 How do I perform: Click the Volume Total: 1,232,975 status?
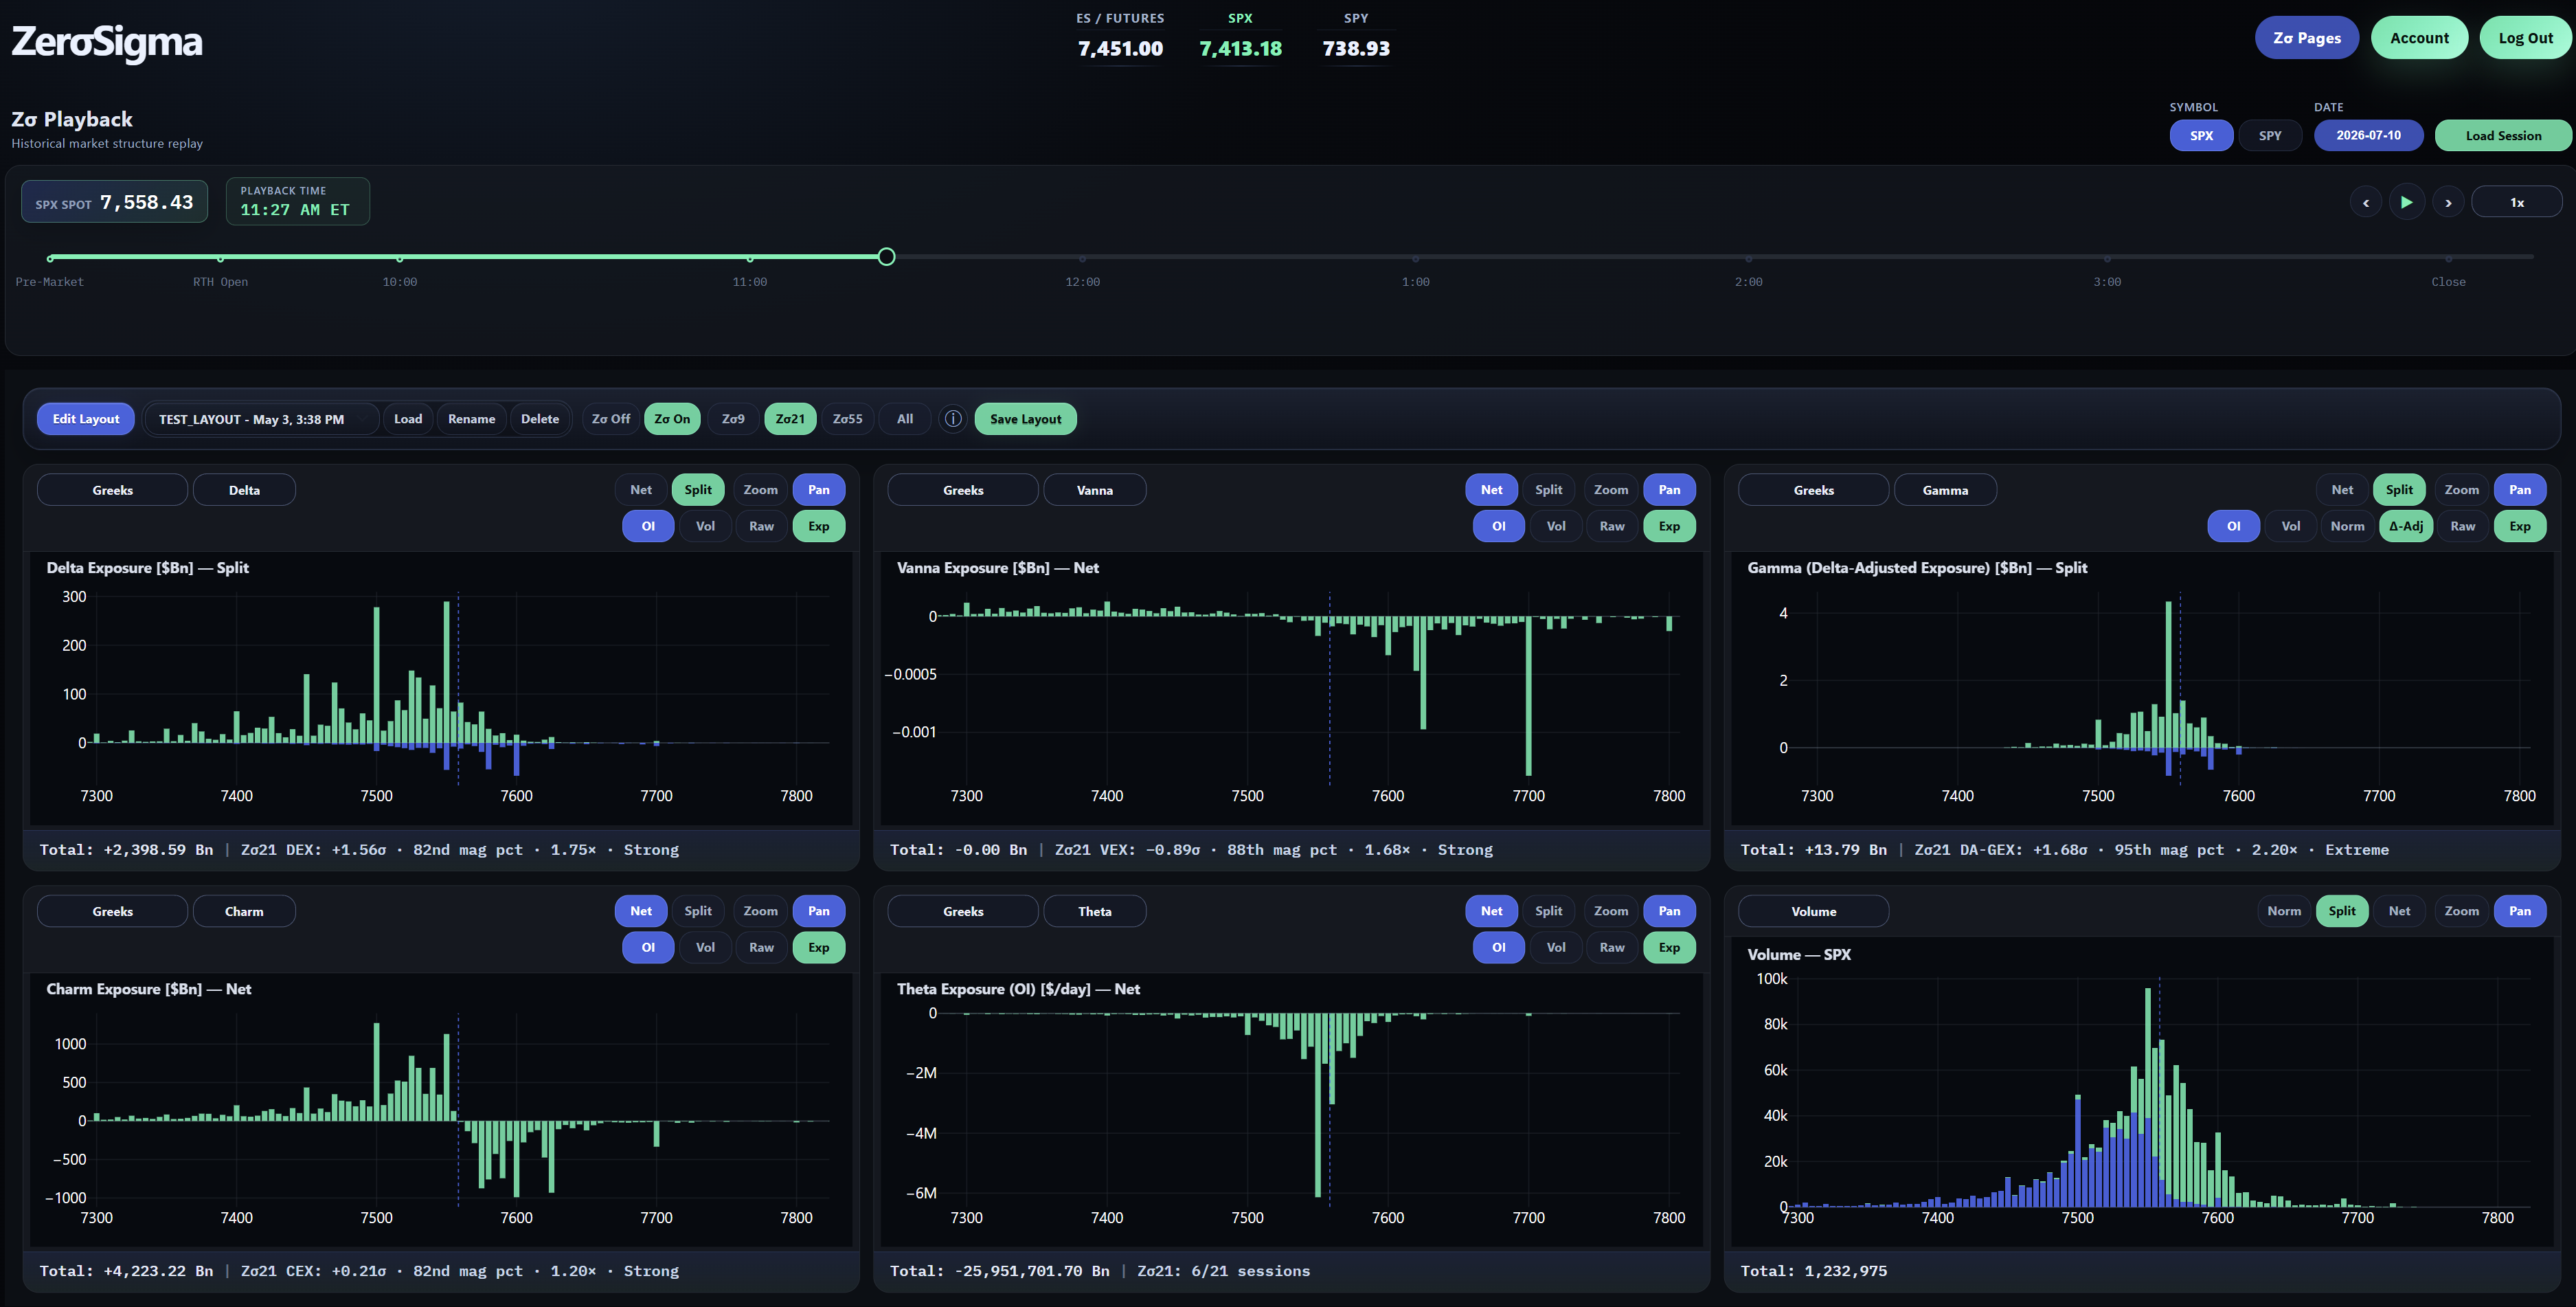point(1813,1270)
